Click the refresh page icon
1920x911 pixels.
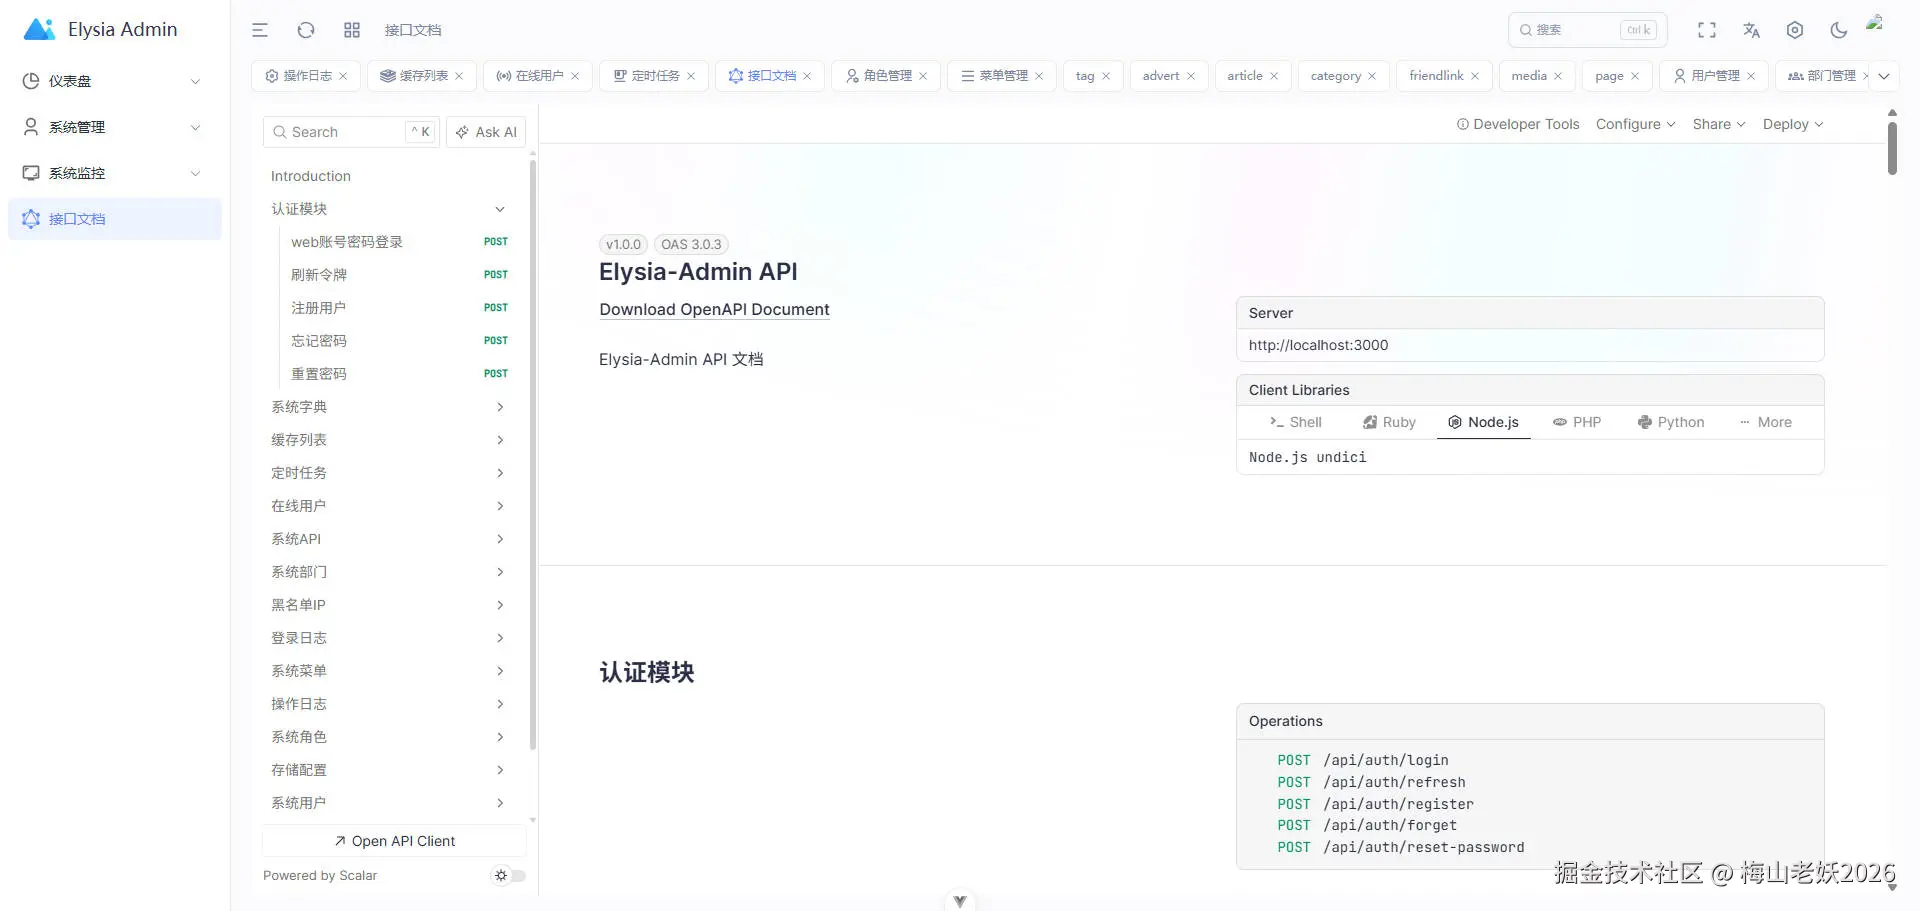306,30
